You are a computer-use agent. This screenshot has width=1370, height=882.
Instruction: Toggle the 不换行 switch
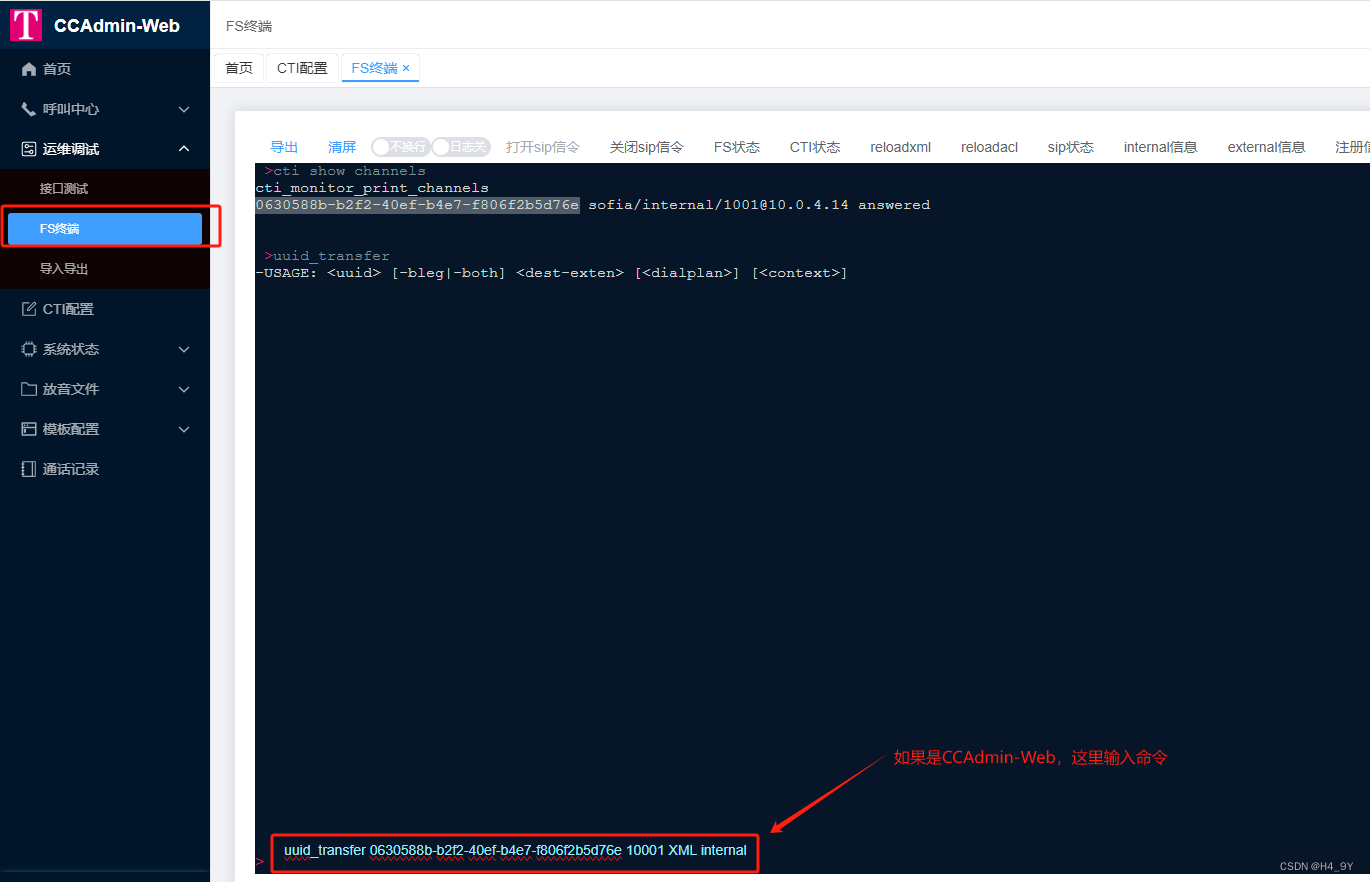point(401,147)
